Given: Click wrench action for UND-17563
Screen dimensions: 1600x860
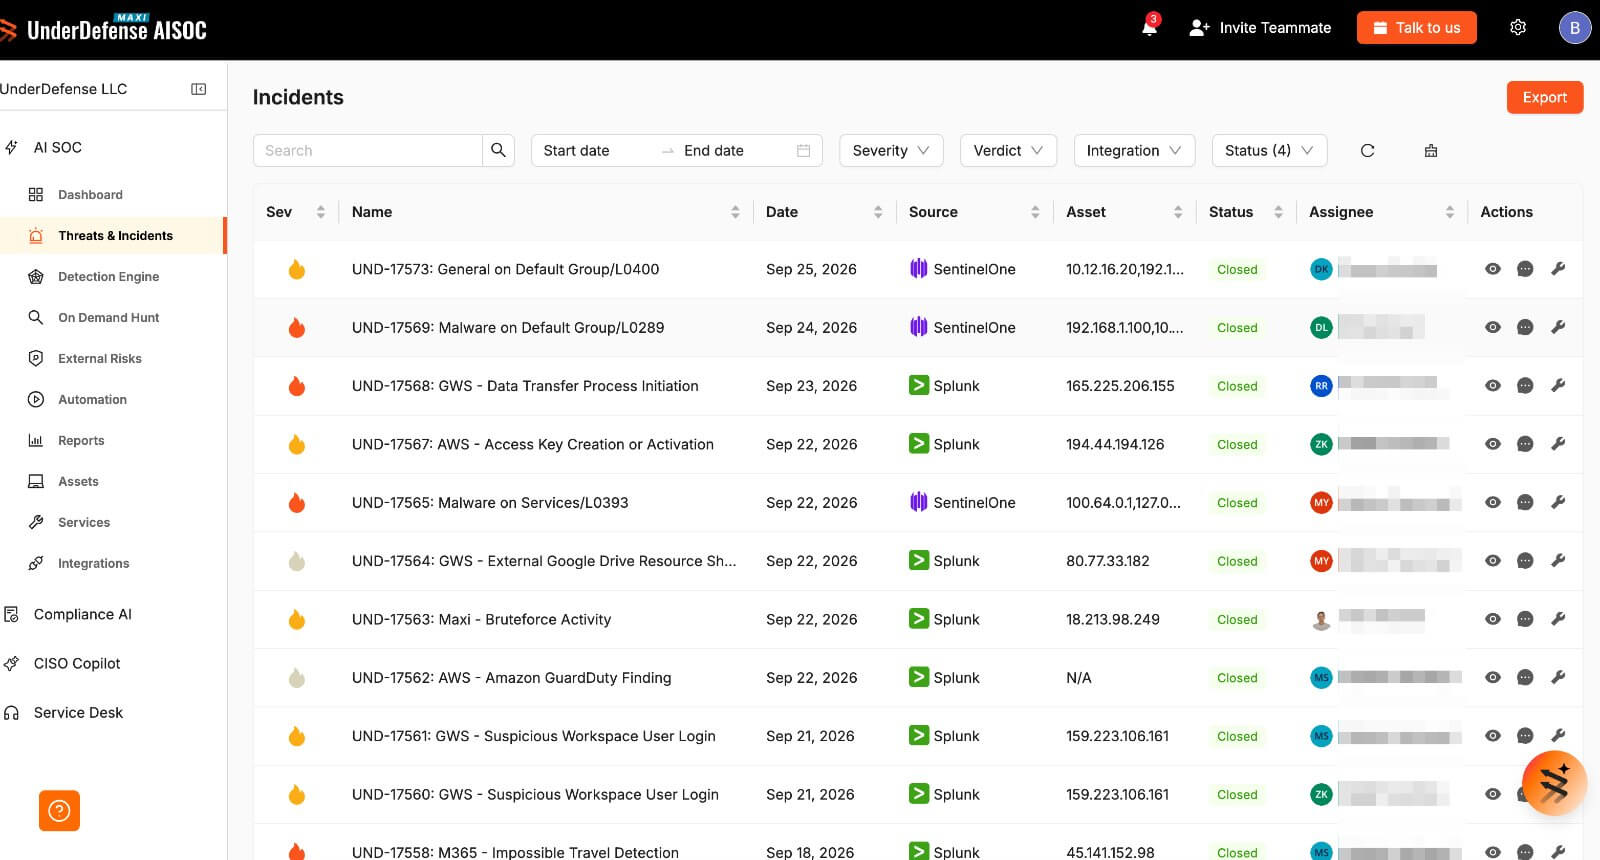Looking at the screenshot, I should click(x=1558, y=619).
